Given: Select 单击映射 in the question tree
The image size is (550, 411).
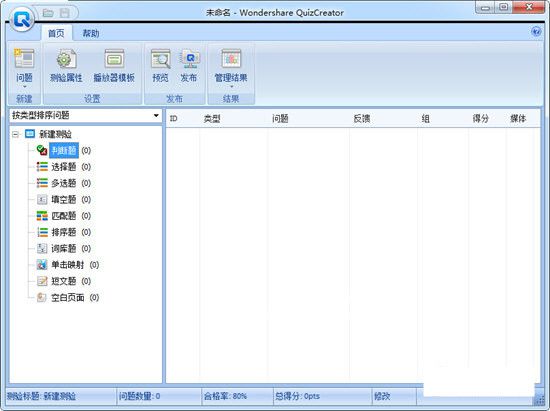Looking at the screenshot, I should tap(68, 265).
